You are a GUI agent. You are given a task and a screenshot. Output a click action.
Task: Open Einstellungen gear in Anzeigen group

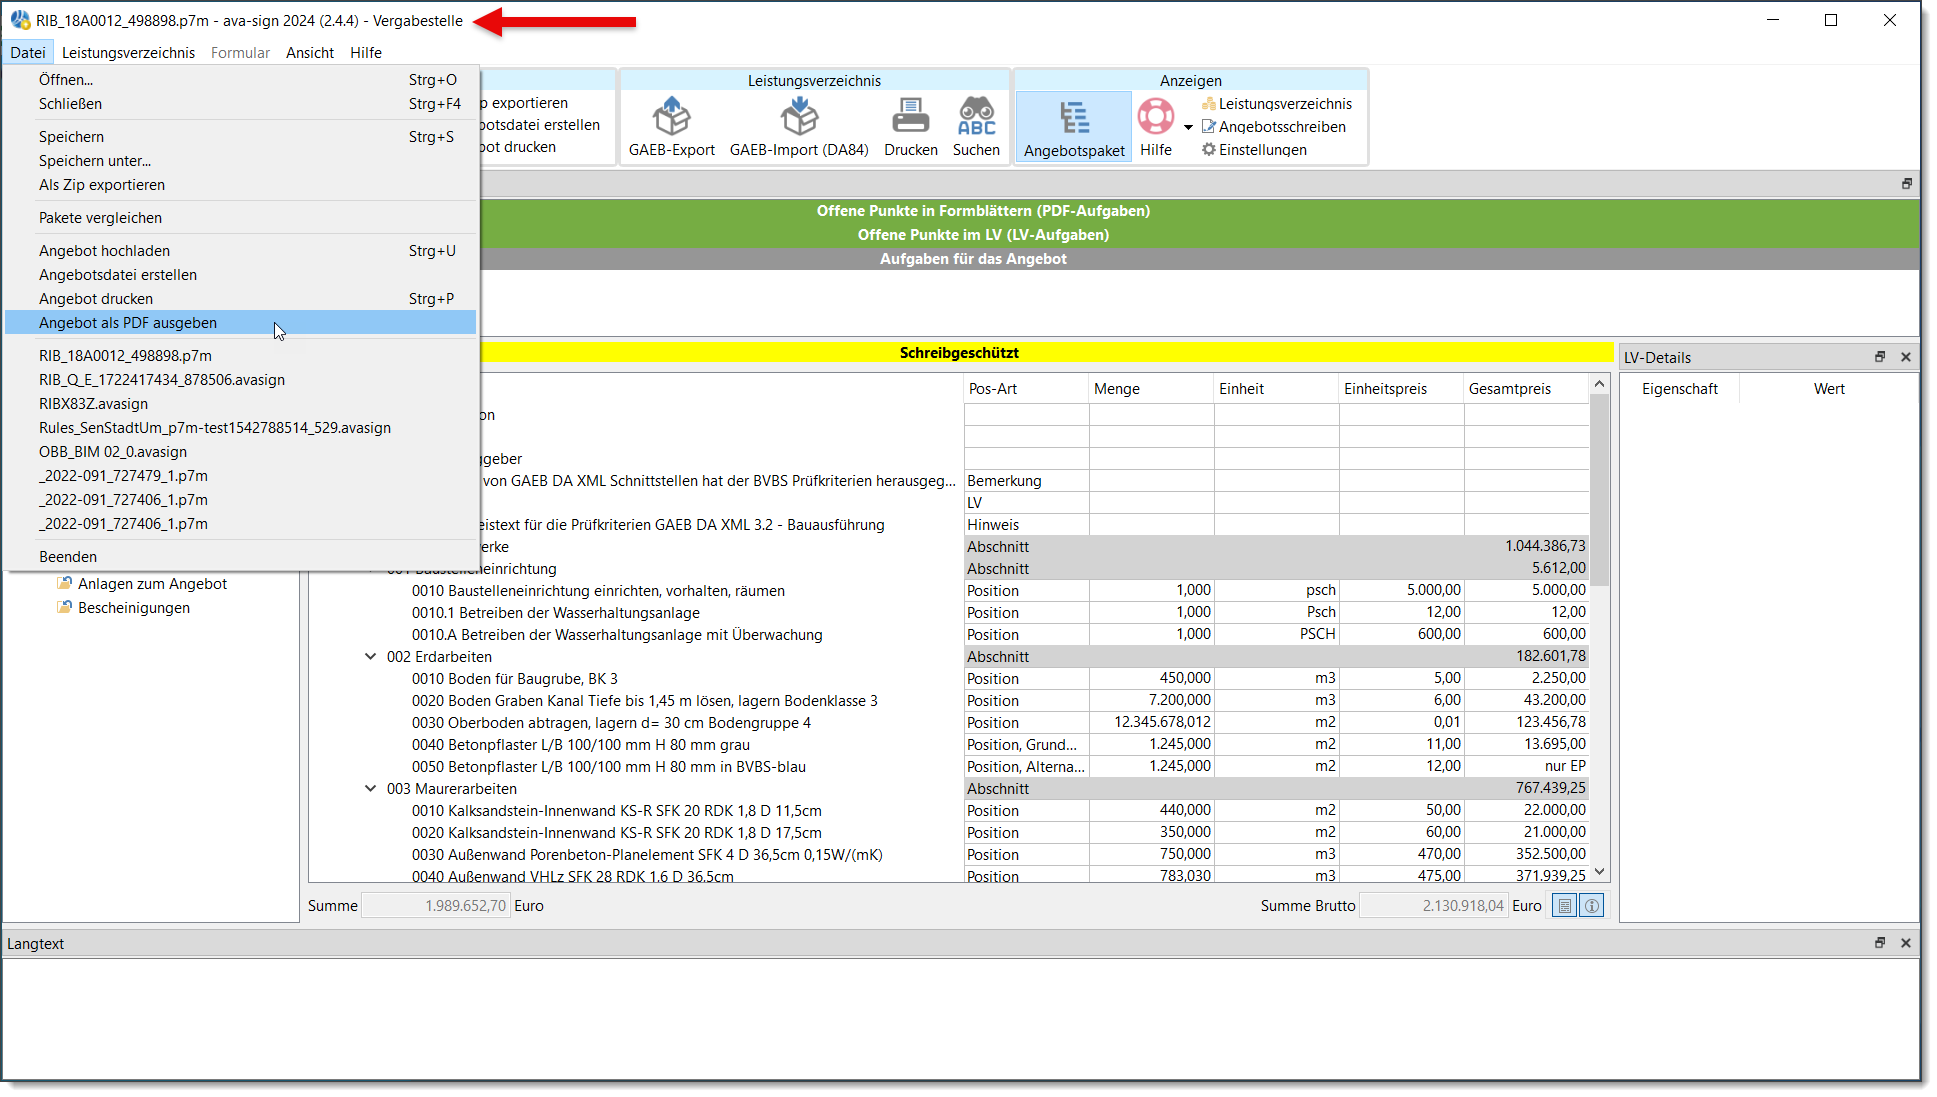pyautogui.click(x=1255, y=150)
